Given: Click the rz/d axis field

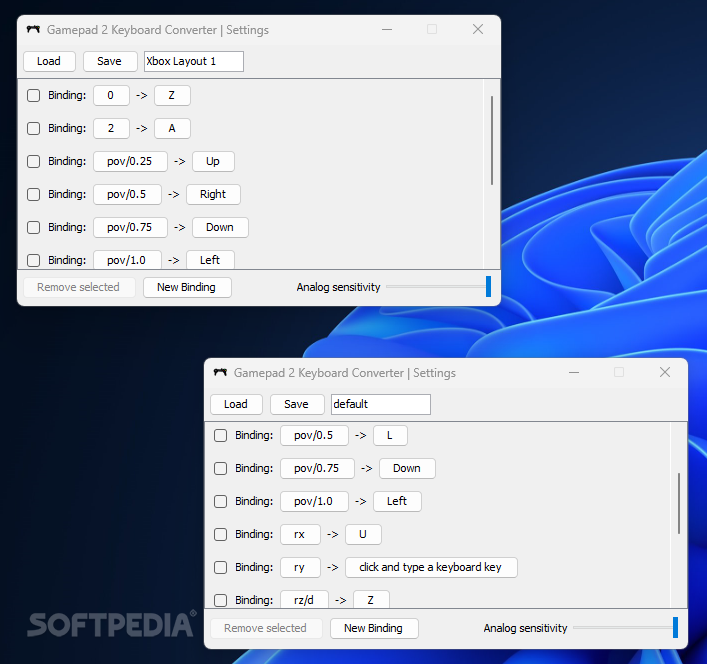Looking at the screenshot, I should [x=304, y=600].
